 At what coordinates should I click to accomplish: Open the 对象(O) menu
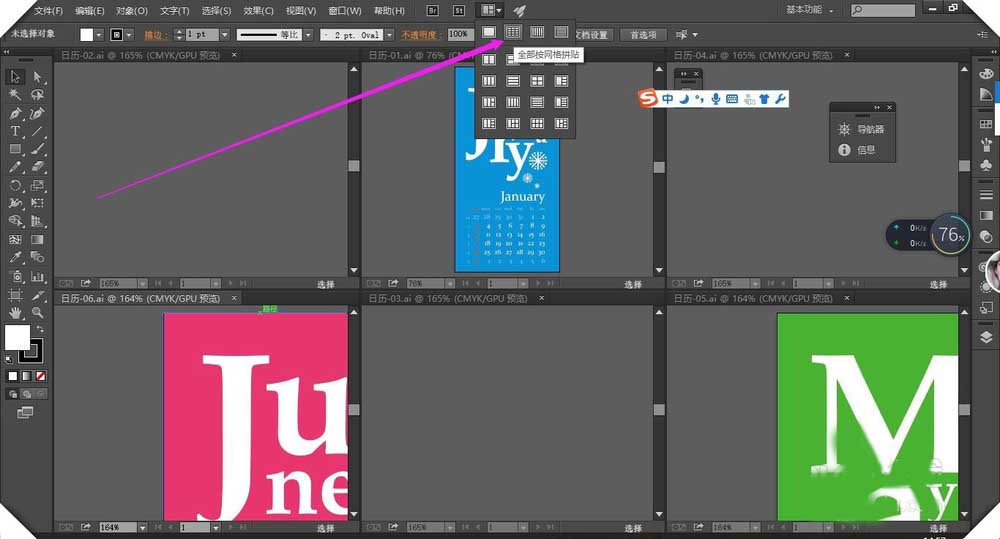tap(131, 11)
